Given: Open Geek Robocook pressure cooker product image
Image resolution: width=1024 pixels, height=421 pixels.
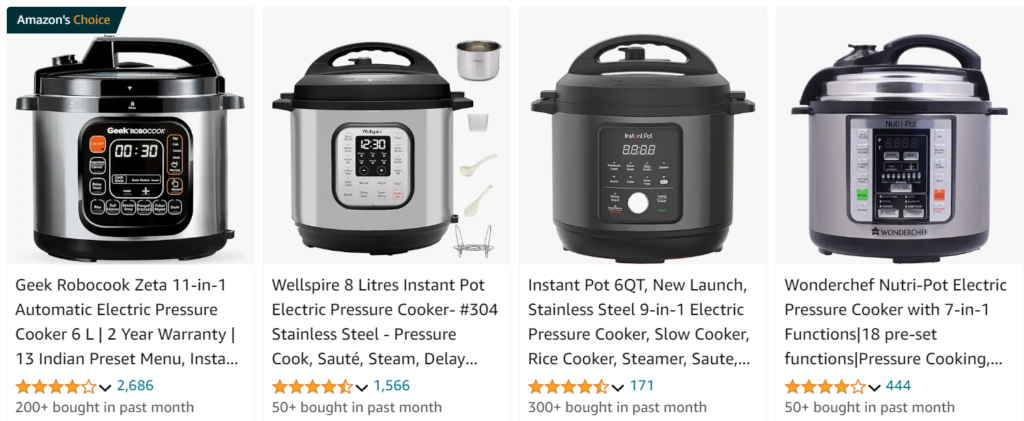Looking at the screenshot, I should [130, 149].
